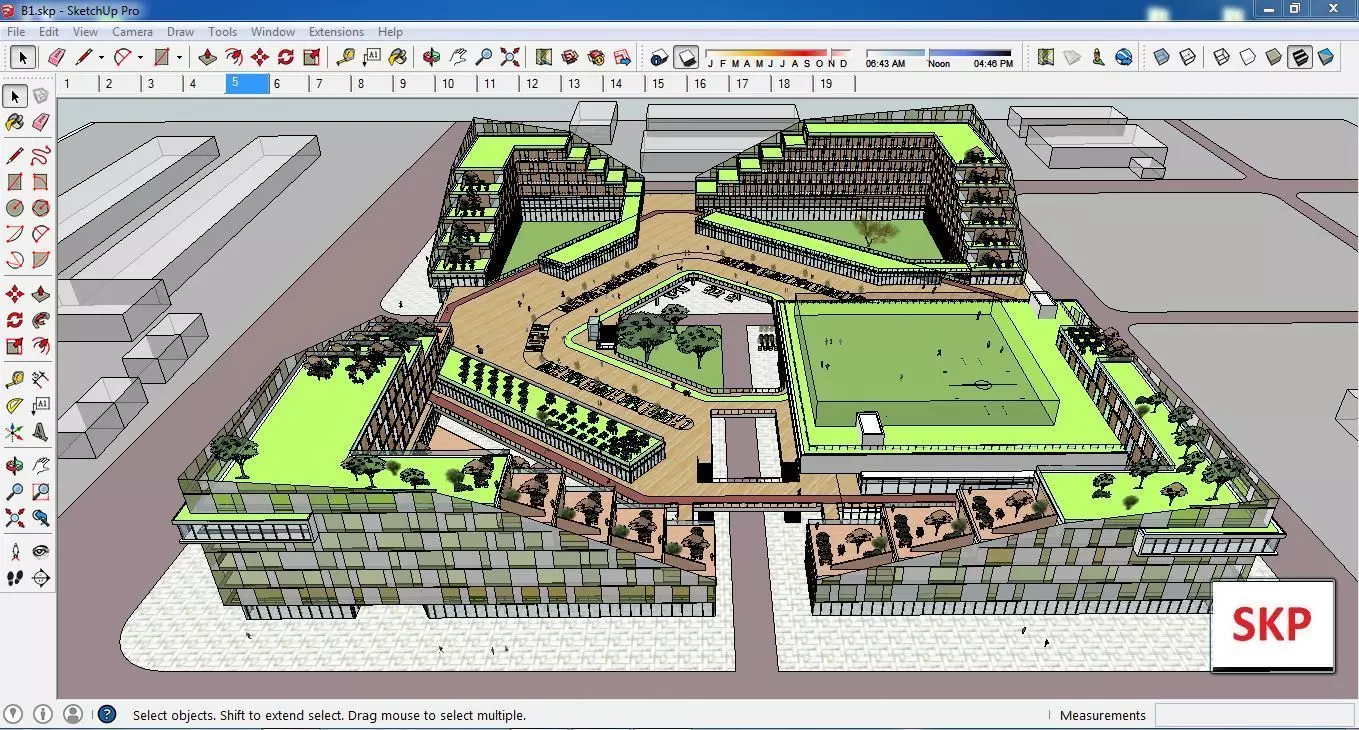Select the Freehand drawing tool

(x=40, y=155)
